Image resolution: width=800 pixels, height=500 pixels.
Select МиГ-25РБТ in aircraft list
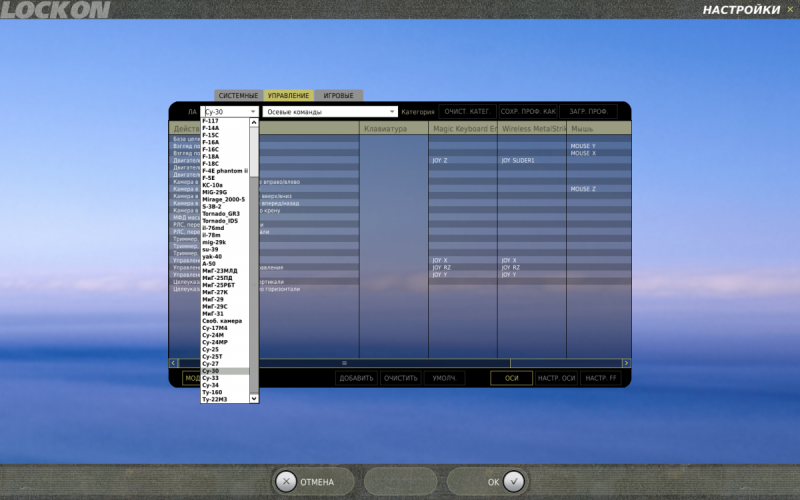point(225,285)
